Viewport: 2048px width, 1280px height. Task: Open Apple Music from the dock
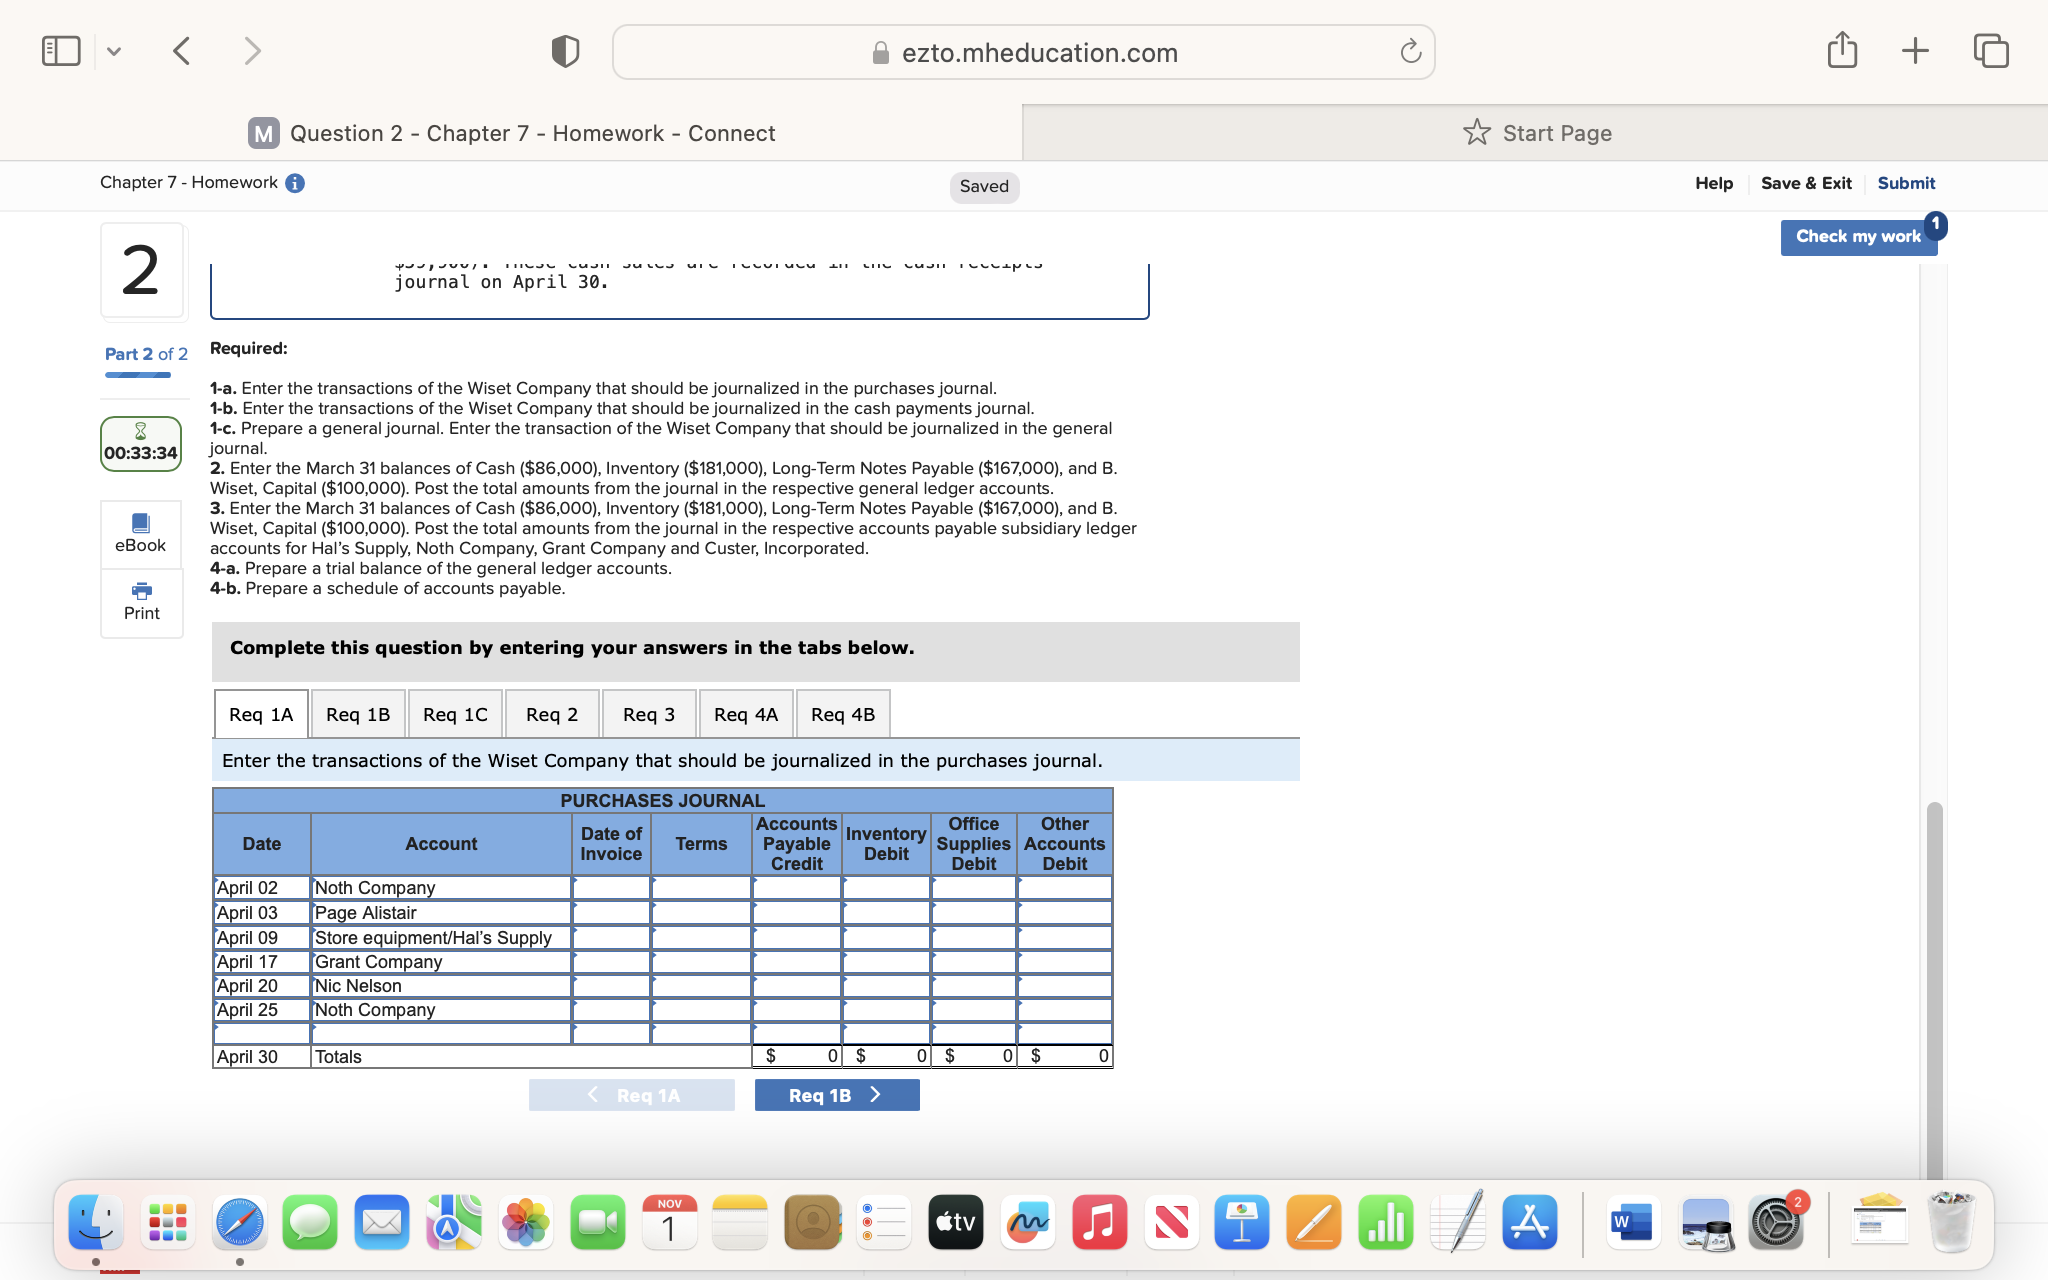1099,1221
